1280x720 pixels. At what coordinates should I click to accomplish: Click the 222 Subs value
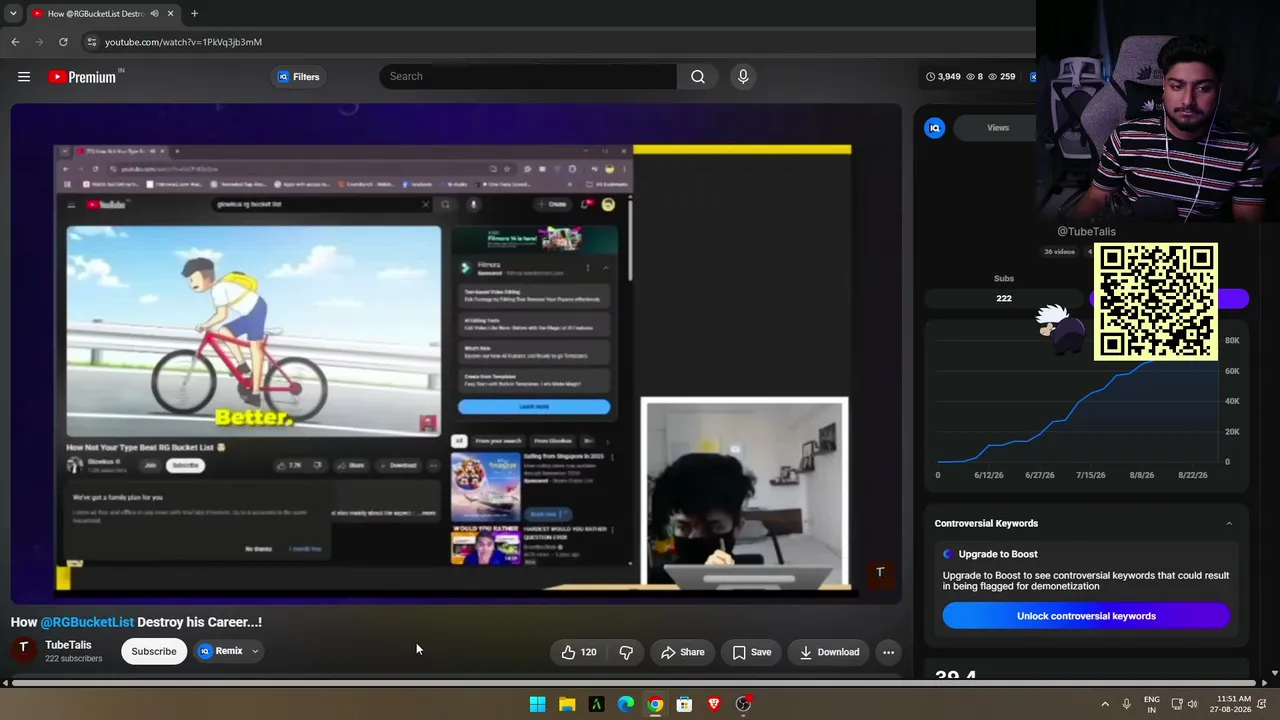click(1004, 298)
